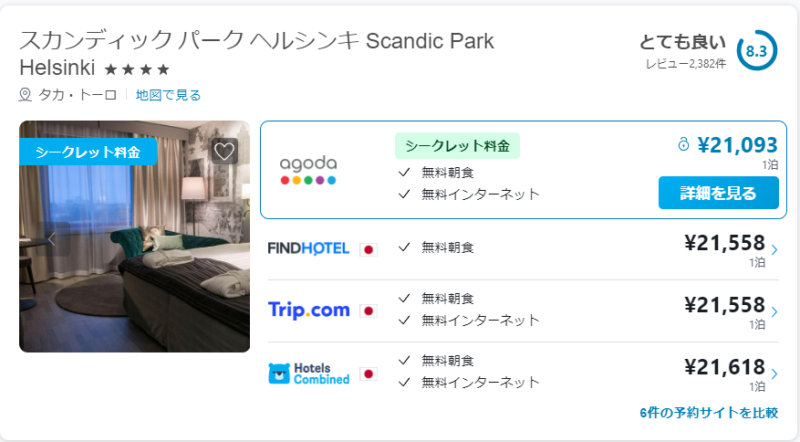Click the hotel room photo thumbnail
The height and width of the screenshot is (442, 800).
click(135, 236)
